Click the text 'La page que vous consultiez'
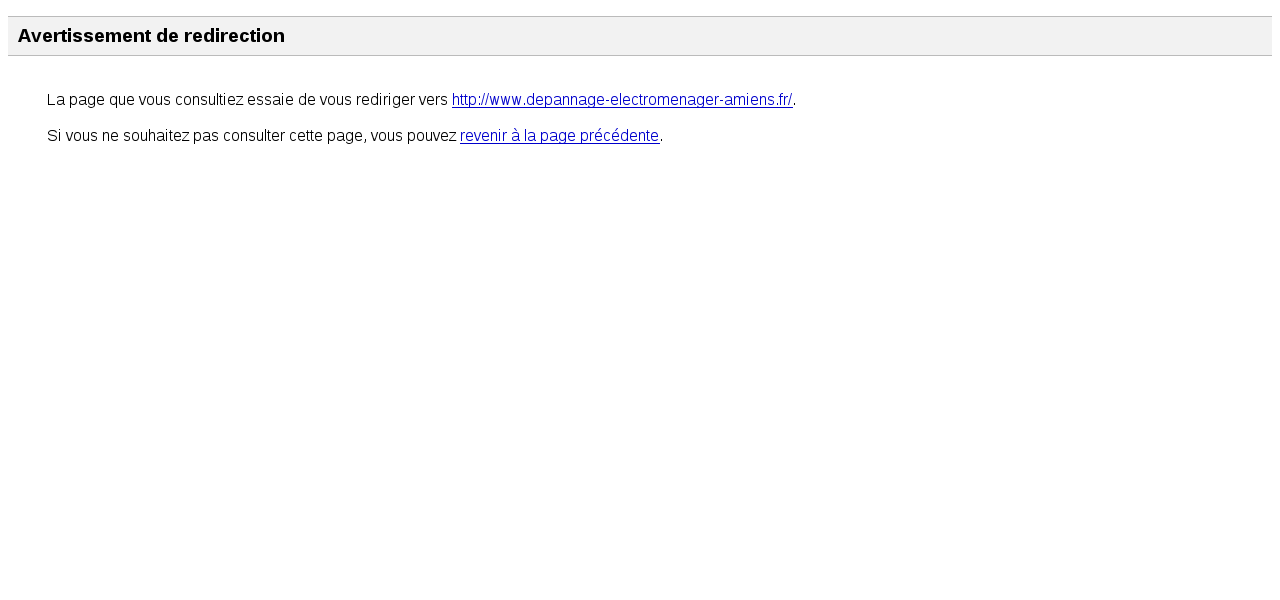The height and width of the screenshot is (600, 1280). [145, 100]
